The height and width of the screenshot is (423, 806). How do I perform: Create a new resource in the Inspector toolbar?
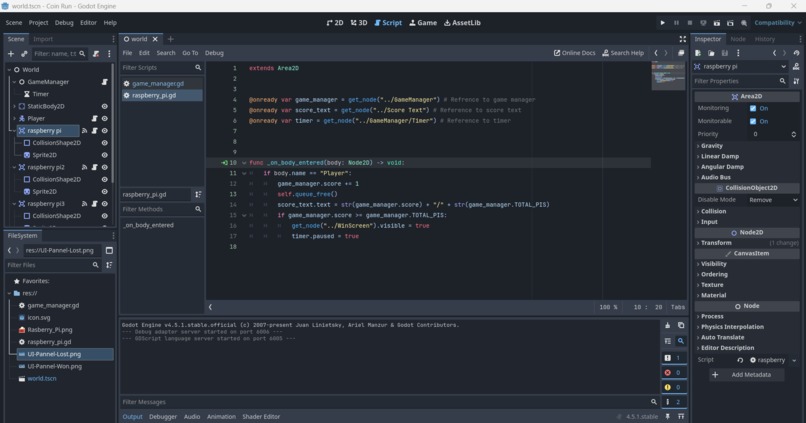[x=698, y=53]
